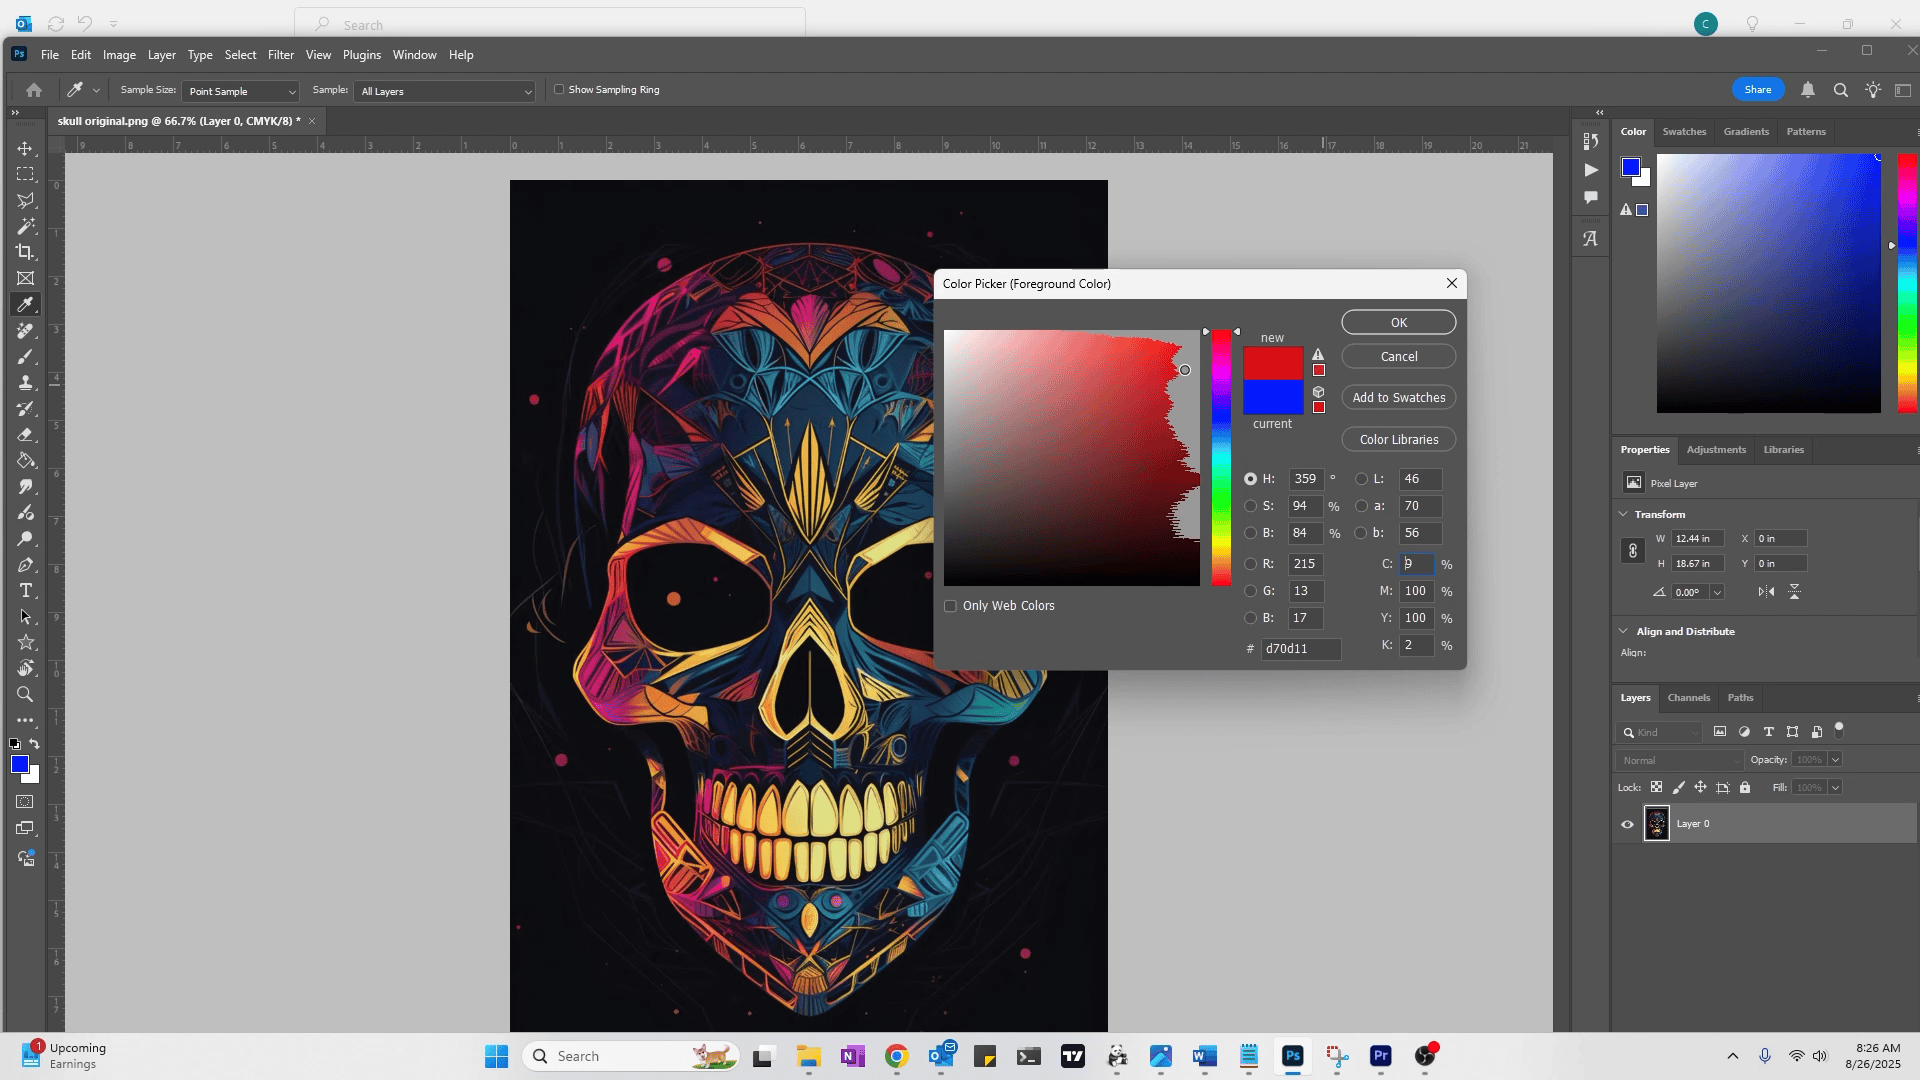Screen dimensions: 1920x1080
Task: Select the Crop tool
Action: [x=25, y=252]
